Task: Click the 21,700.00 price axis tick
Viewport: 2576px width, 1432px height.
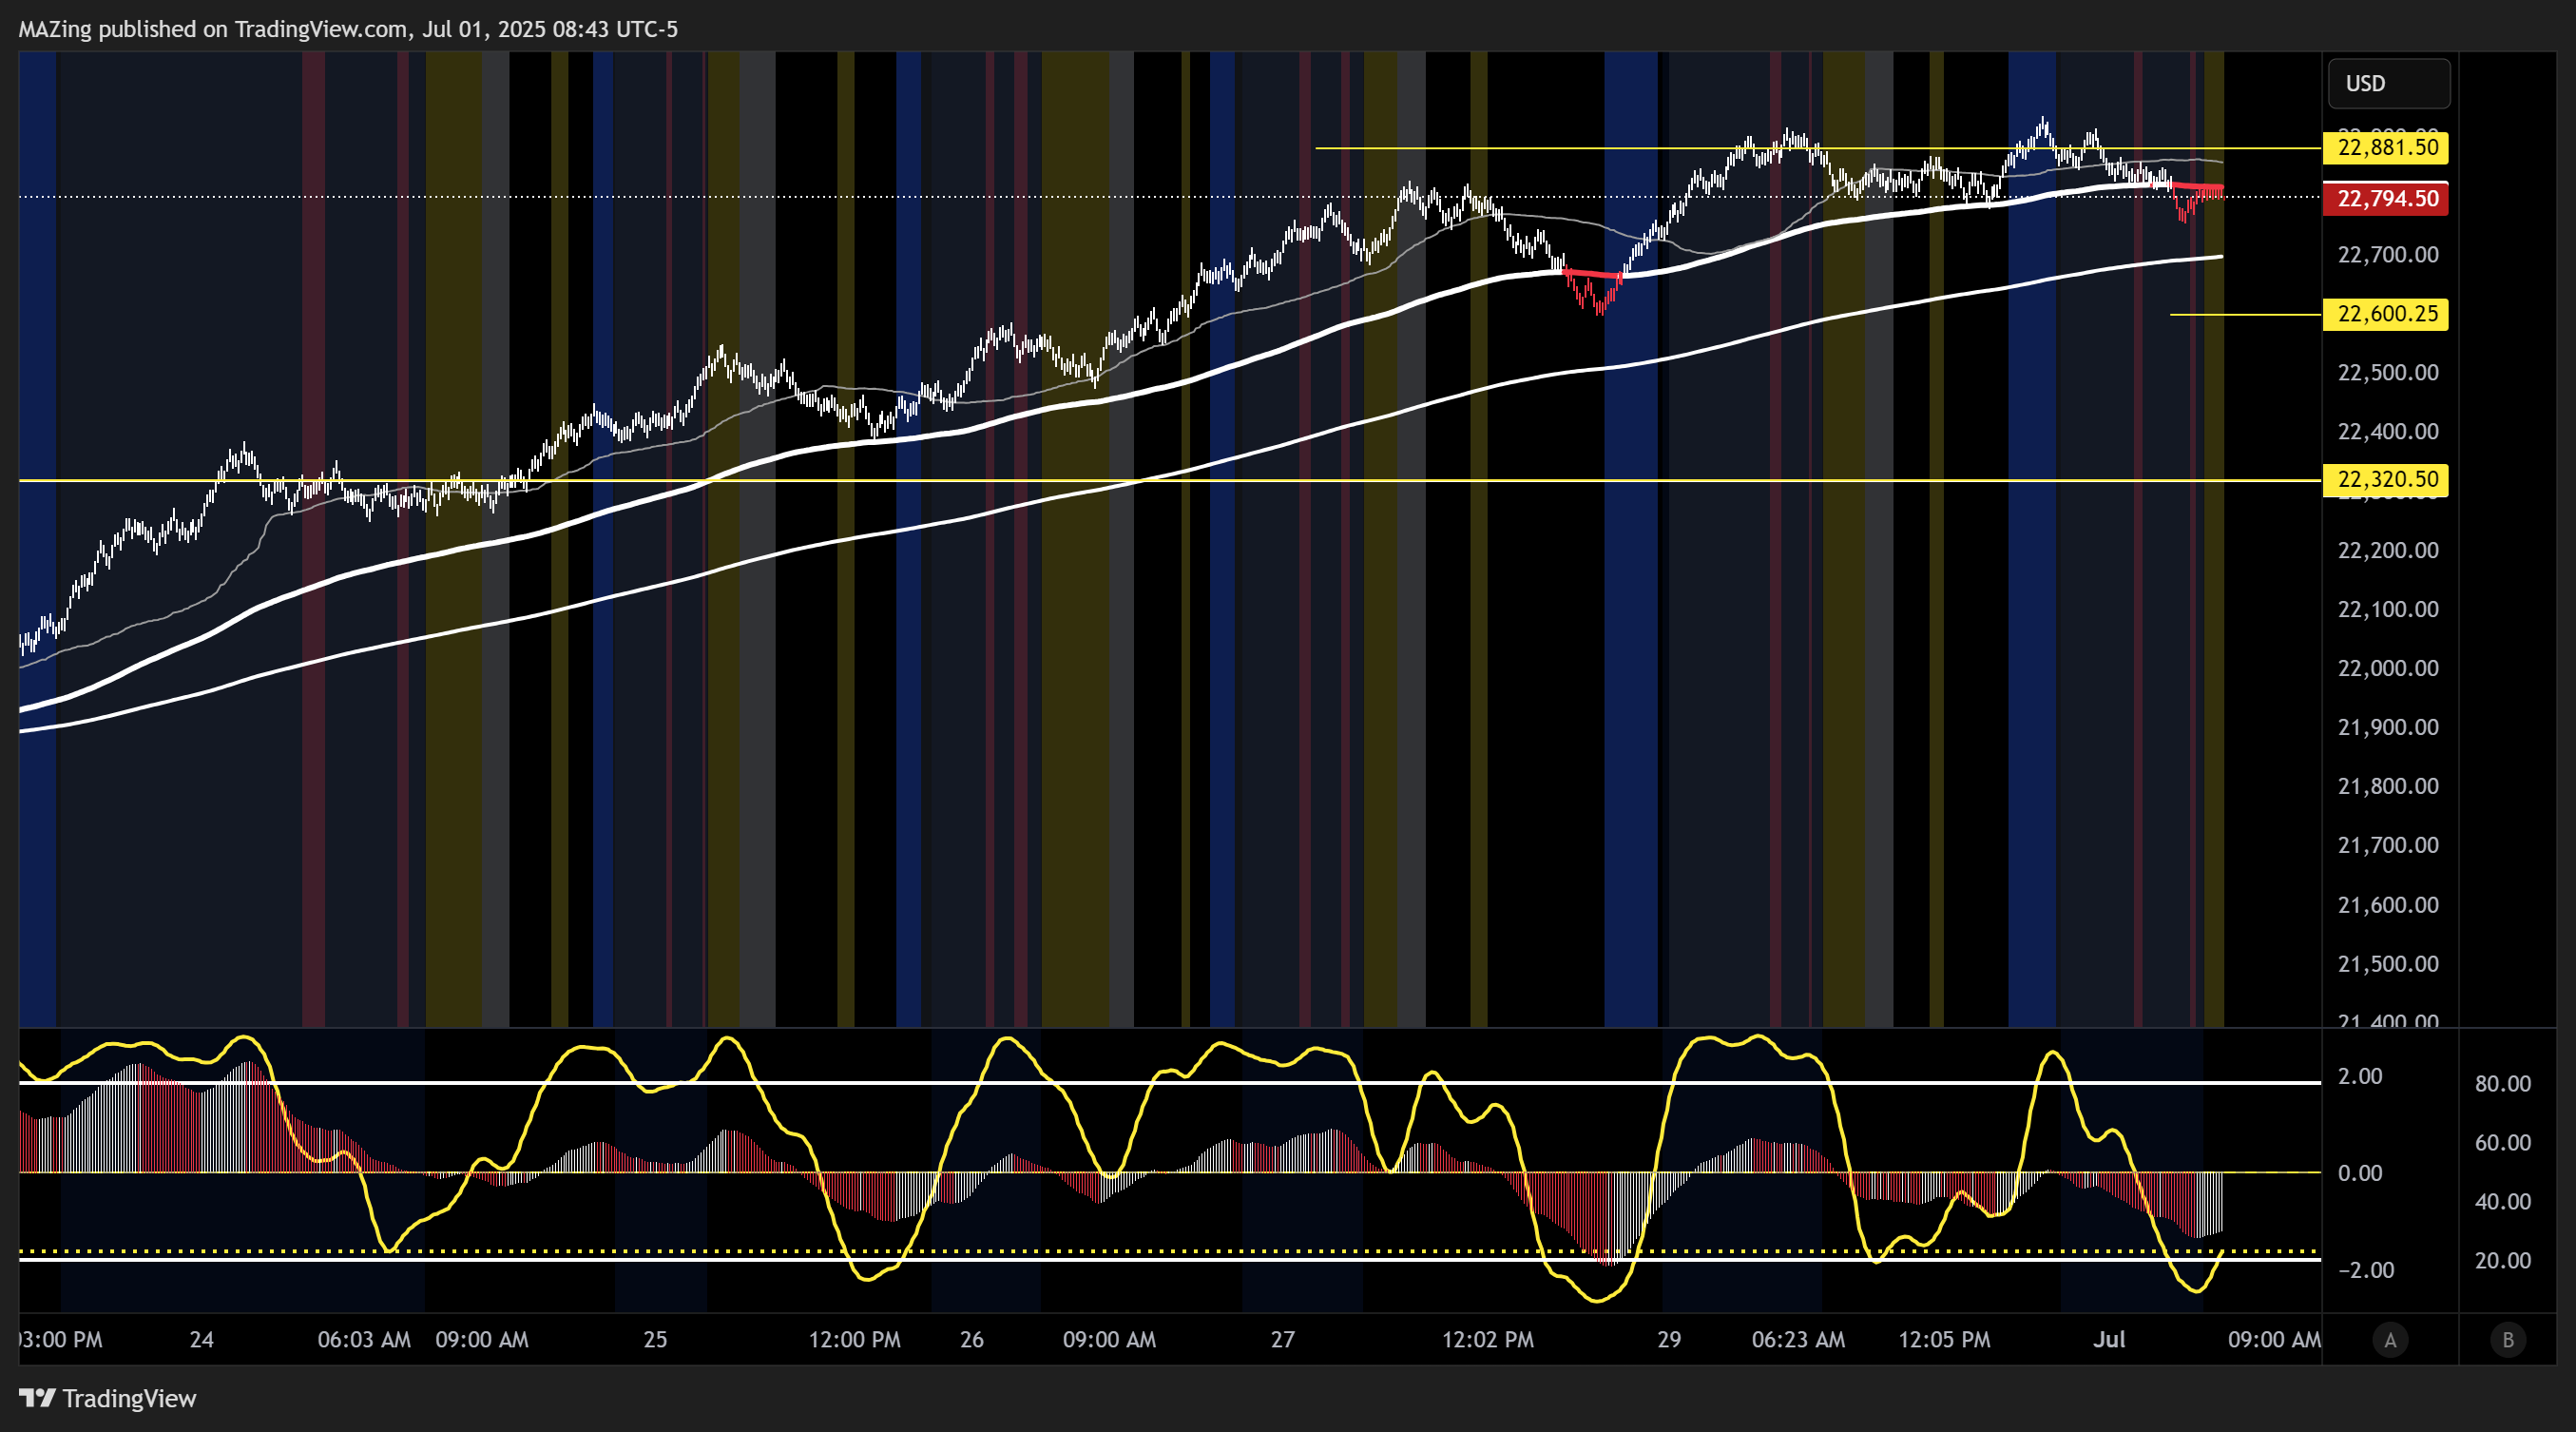Action: 2388,845
